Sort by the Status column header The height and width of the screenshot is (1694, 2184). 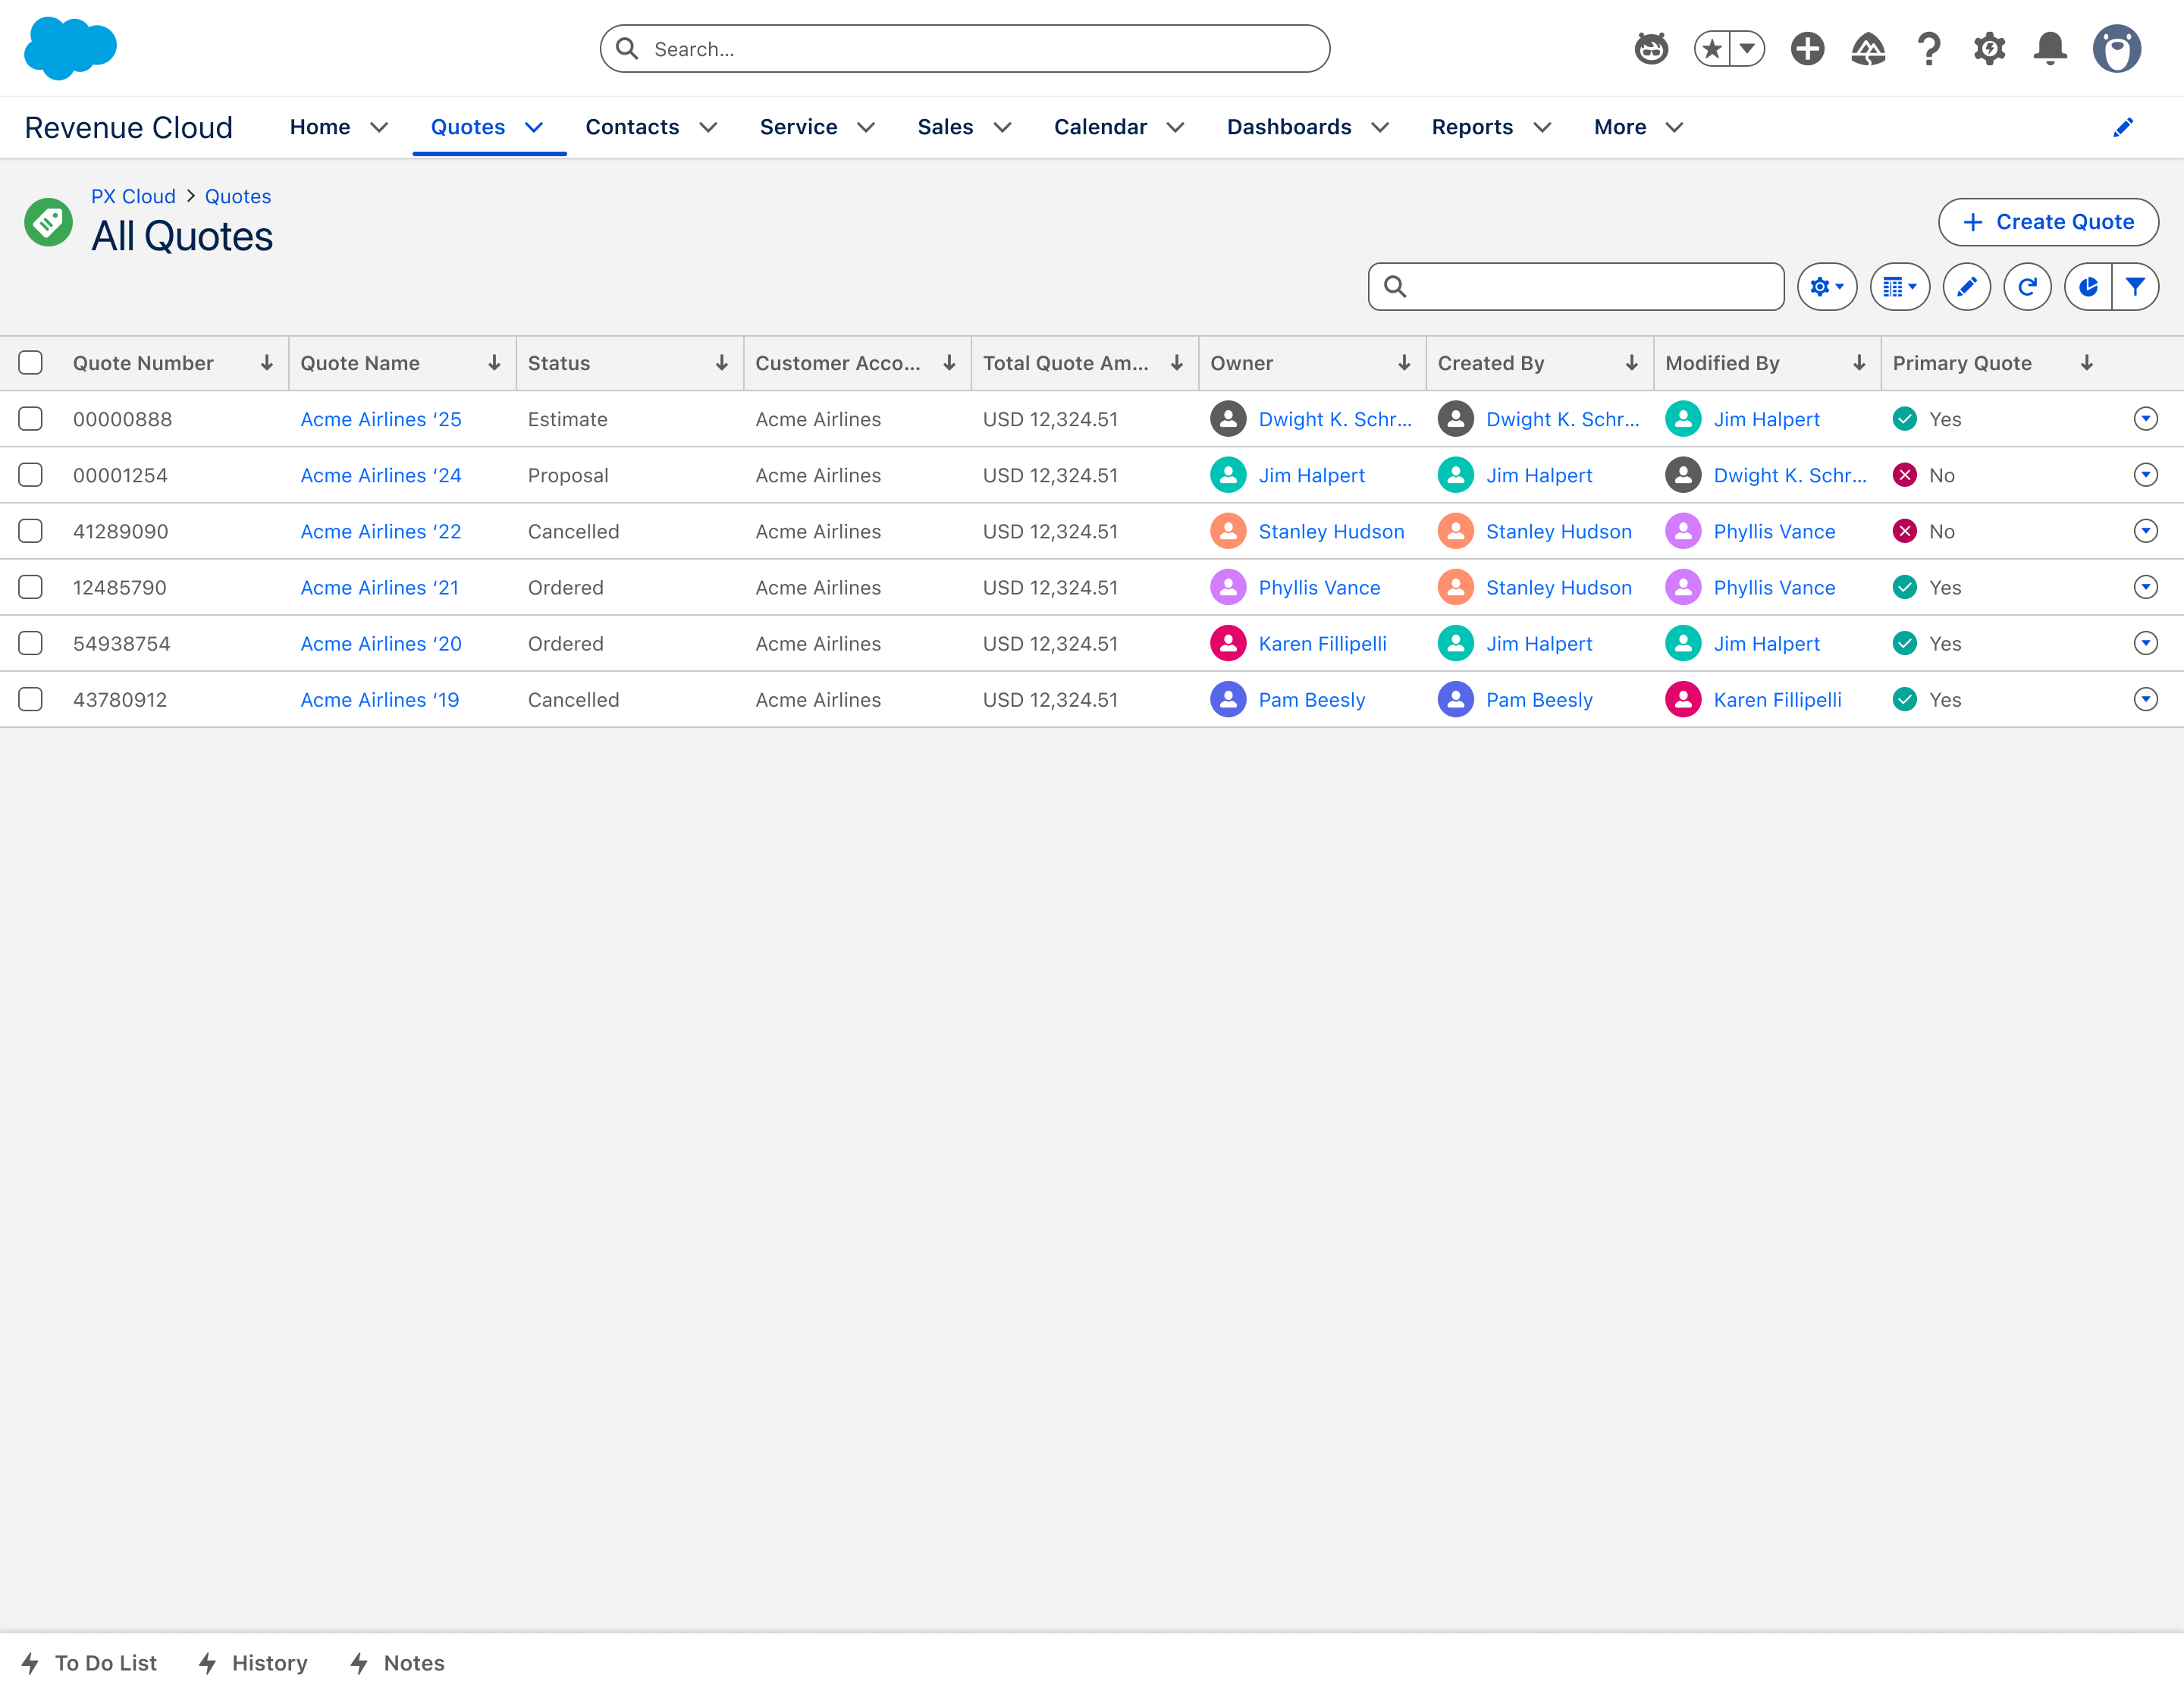(x=559, y=363)
